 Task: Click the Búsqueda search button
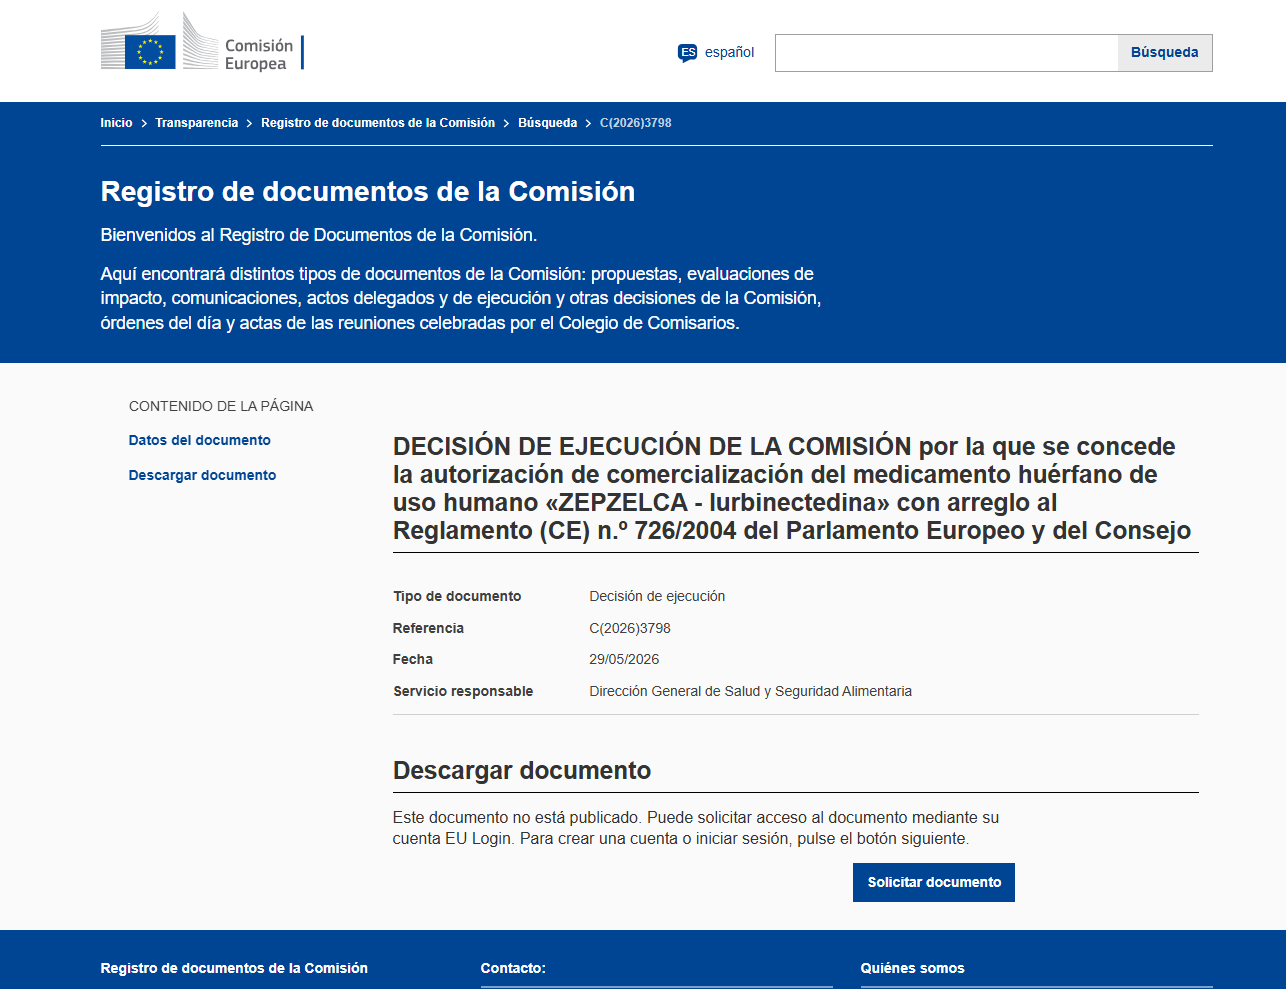1164,53
